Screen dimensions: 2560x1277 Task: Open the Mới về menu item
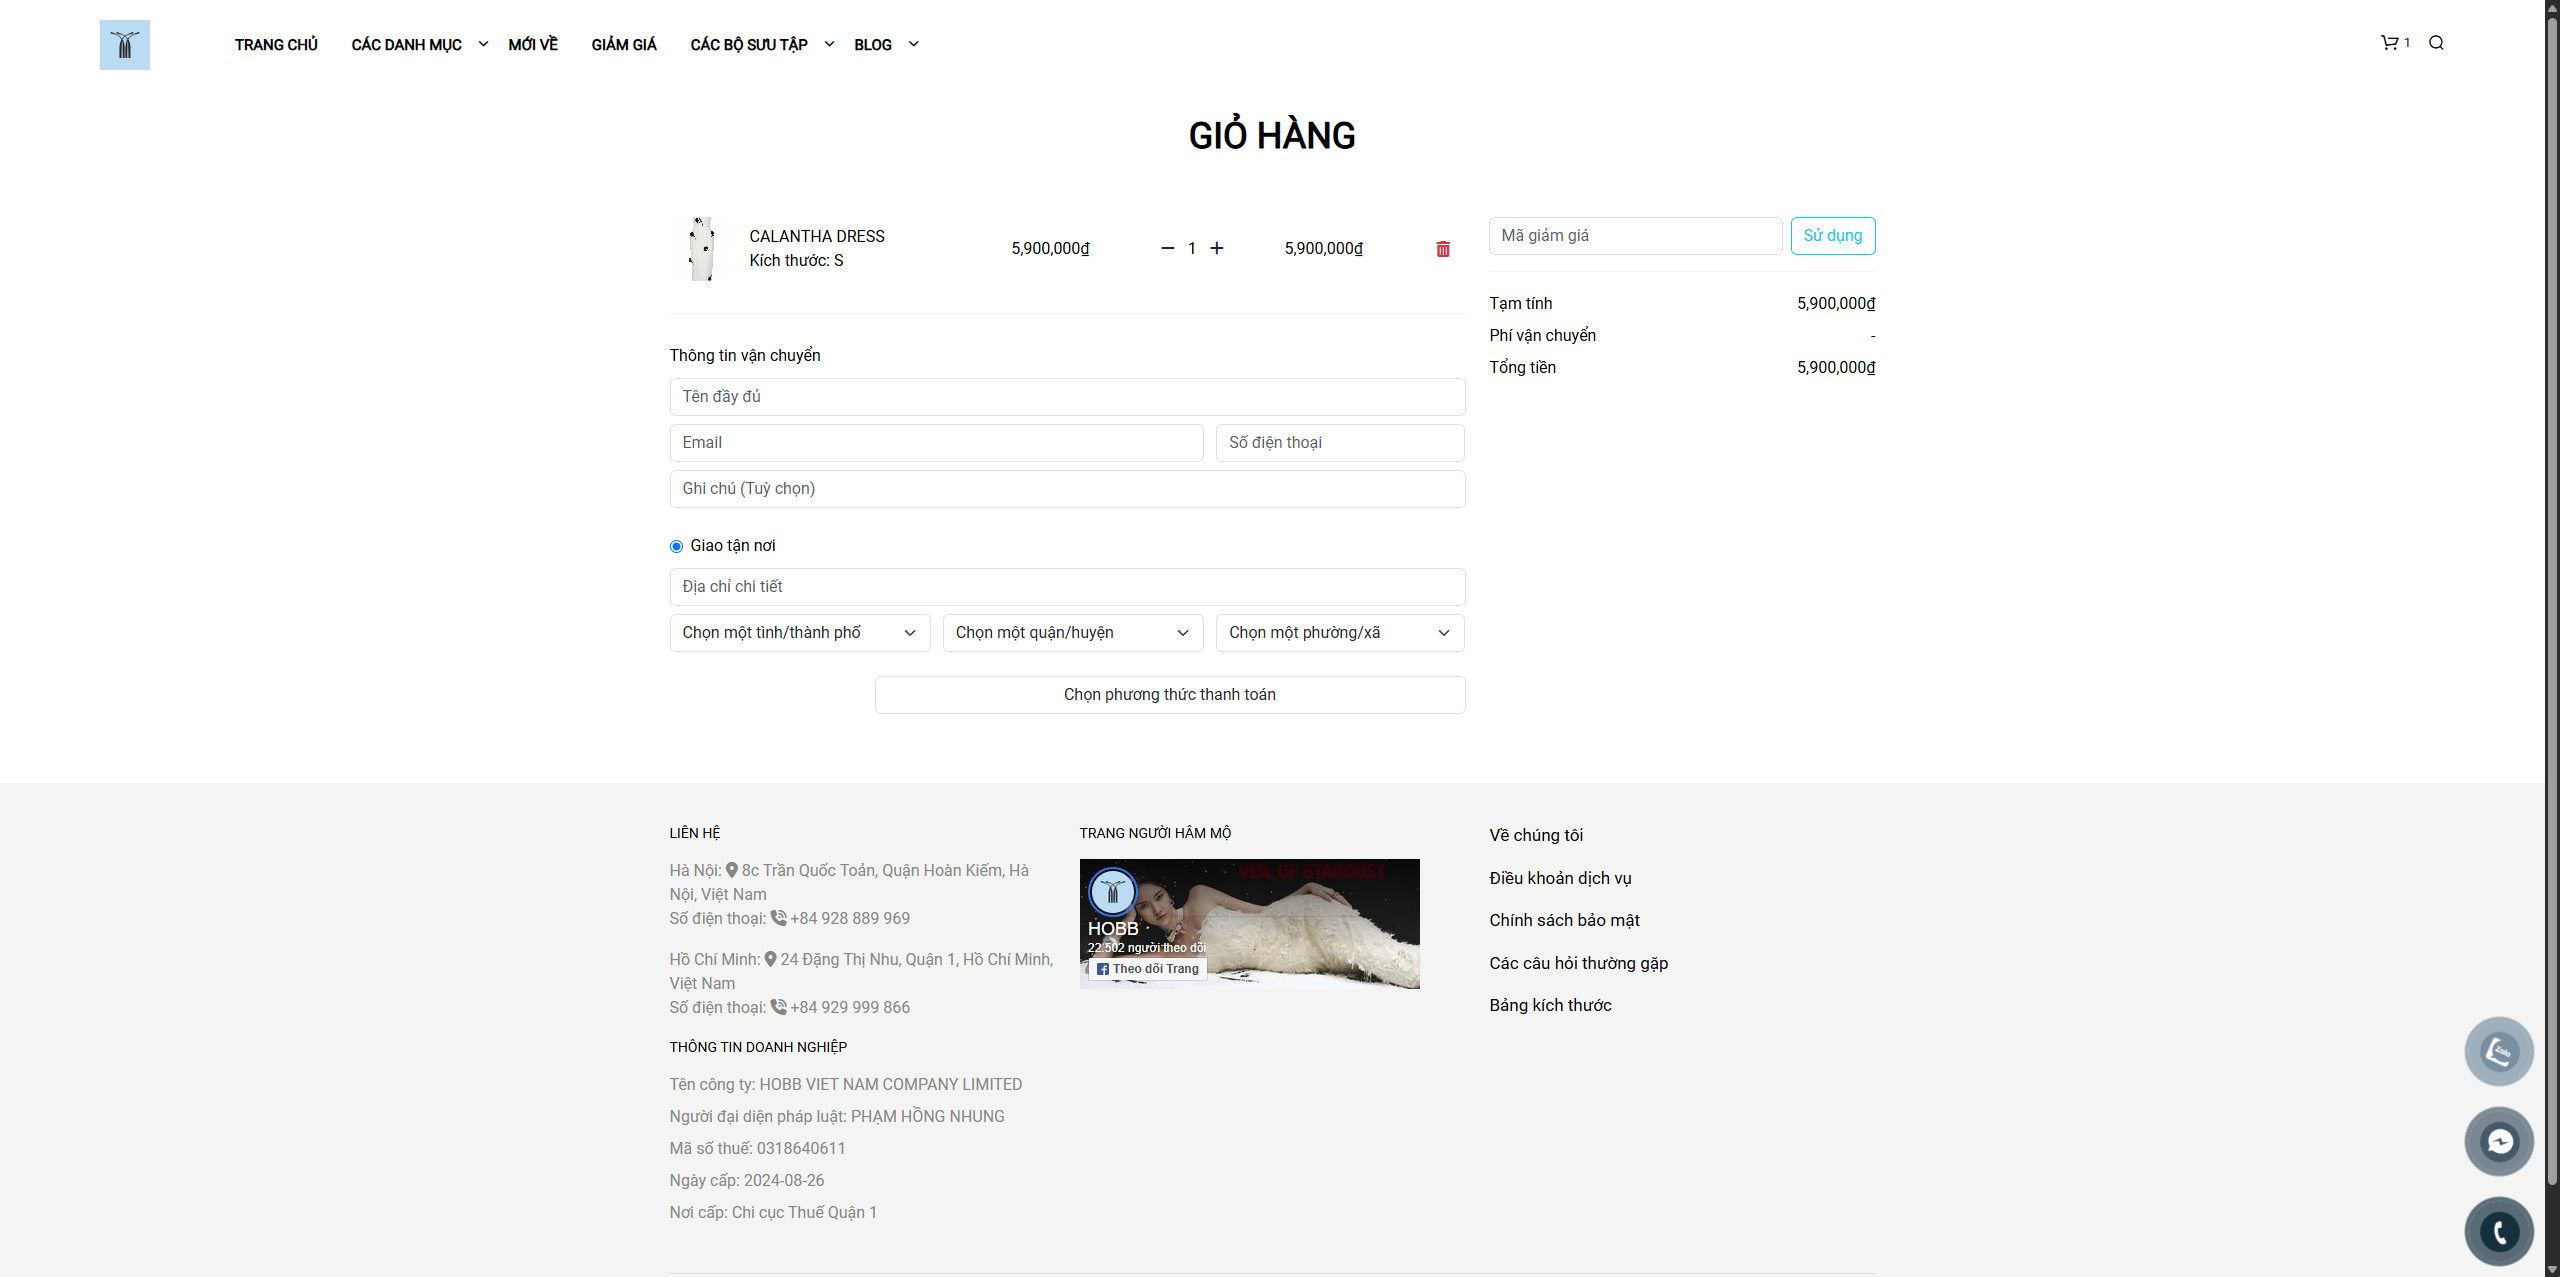[533, 45]
